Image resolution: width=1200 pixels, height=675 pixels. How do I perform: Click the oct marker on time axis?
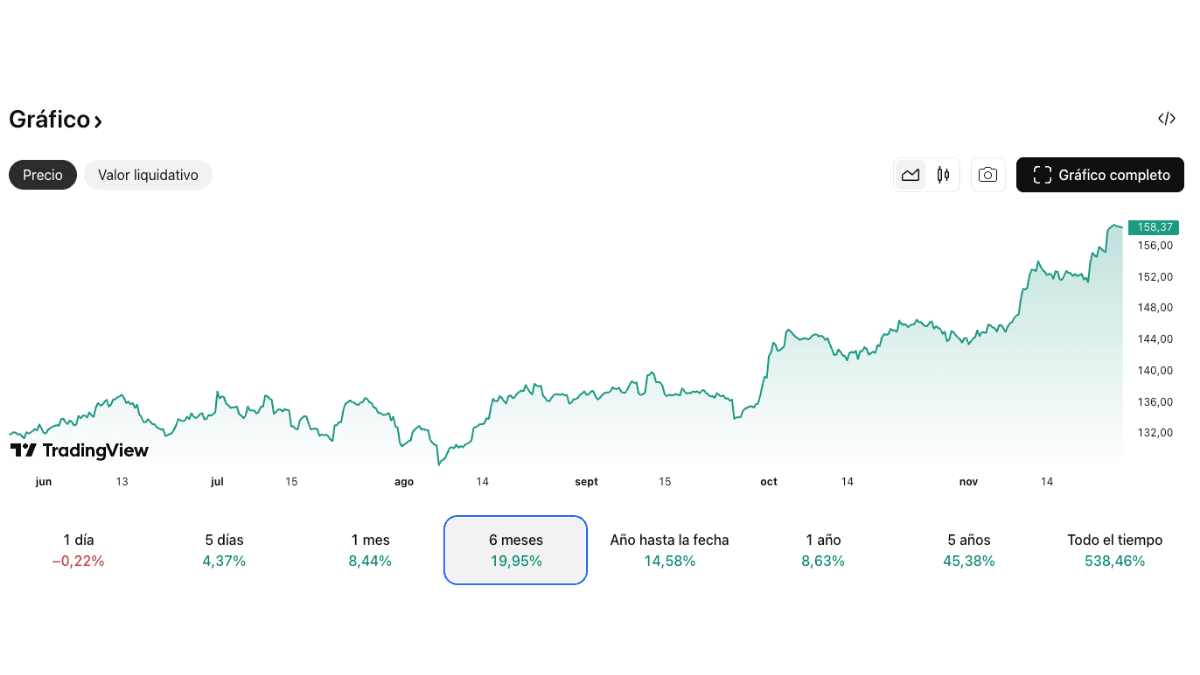[768, 482]
